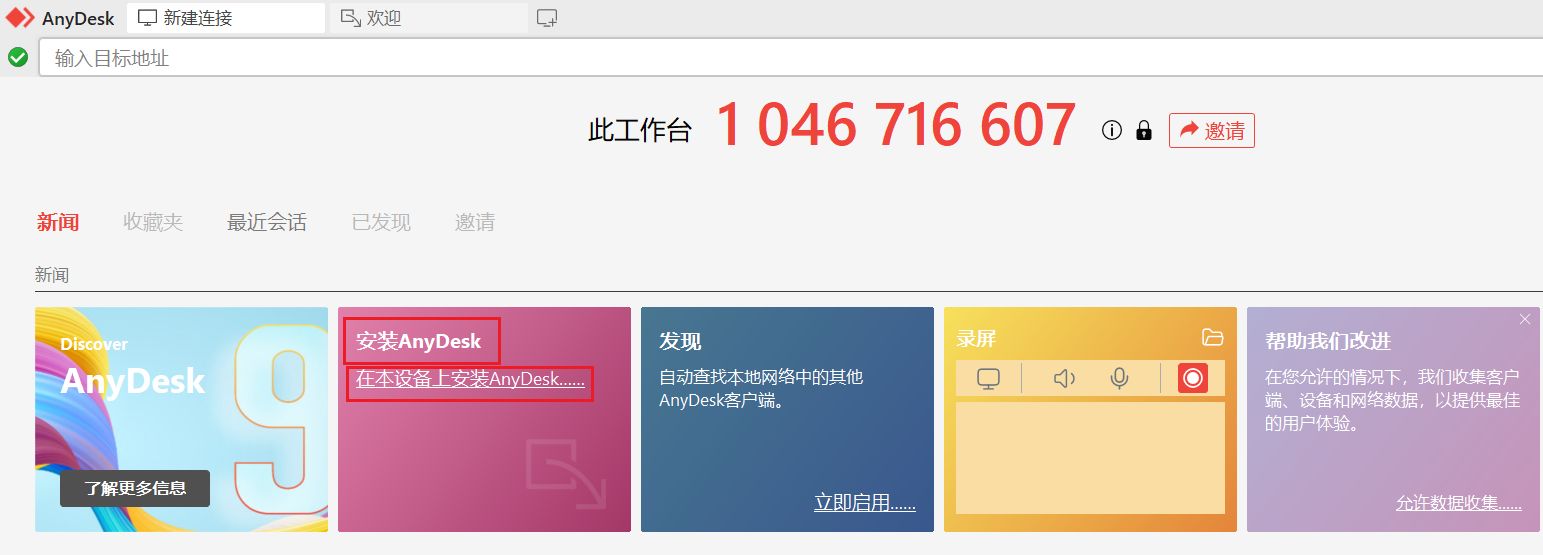Click the AnyDesk logo icon
This screenshot has height=555, width=1543.
pos(20,18)
